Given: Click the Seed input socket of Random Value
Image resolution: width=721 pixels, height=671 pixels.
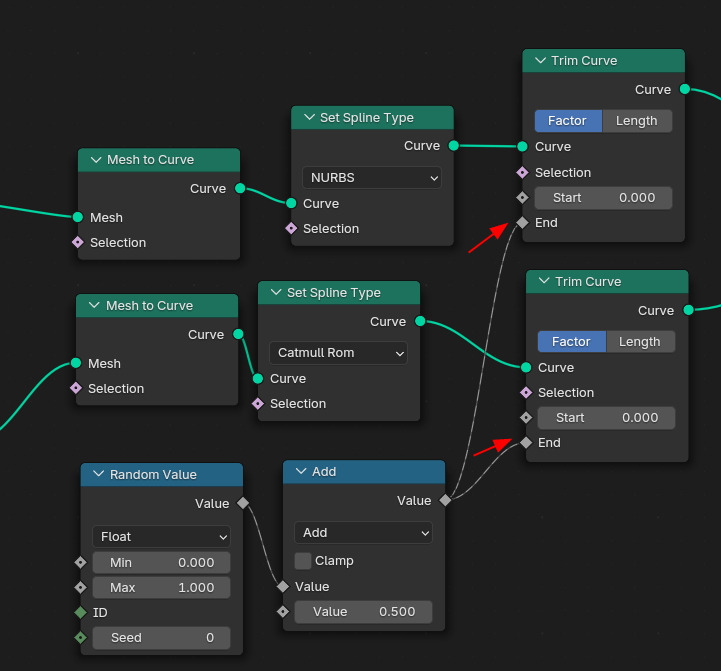Looking at the screenshot, I should pyautogui.click(x=80, y=637).
